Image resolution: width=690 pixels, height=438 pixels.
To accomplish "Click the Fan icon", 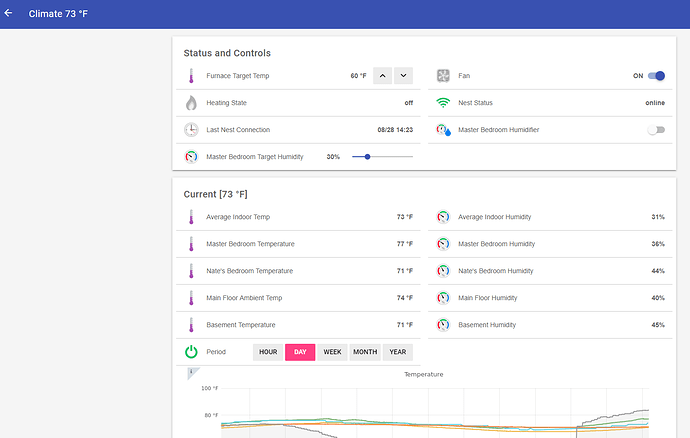I will tap(443, 76).
